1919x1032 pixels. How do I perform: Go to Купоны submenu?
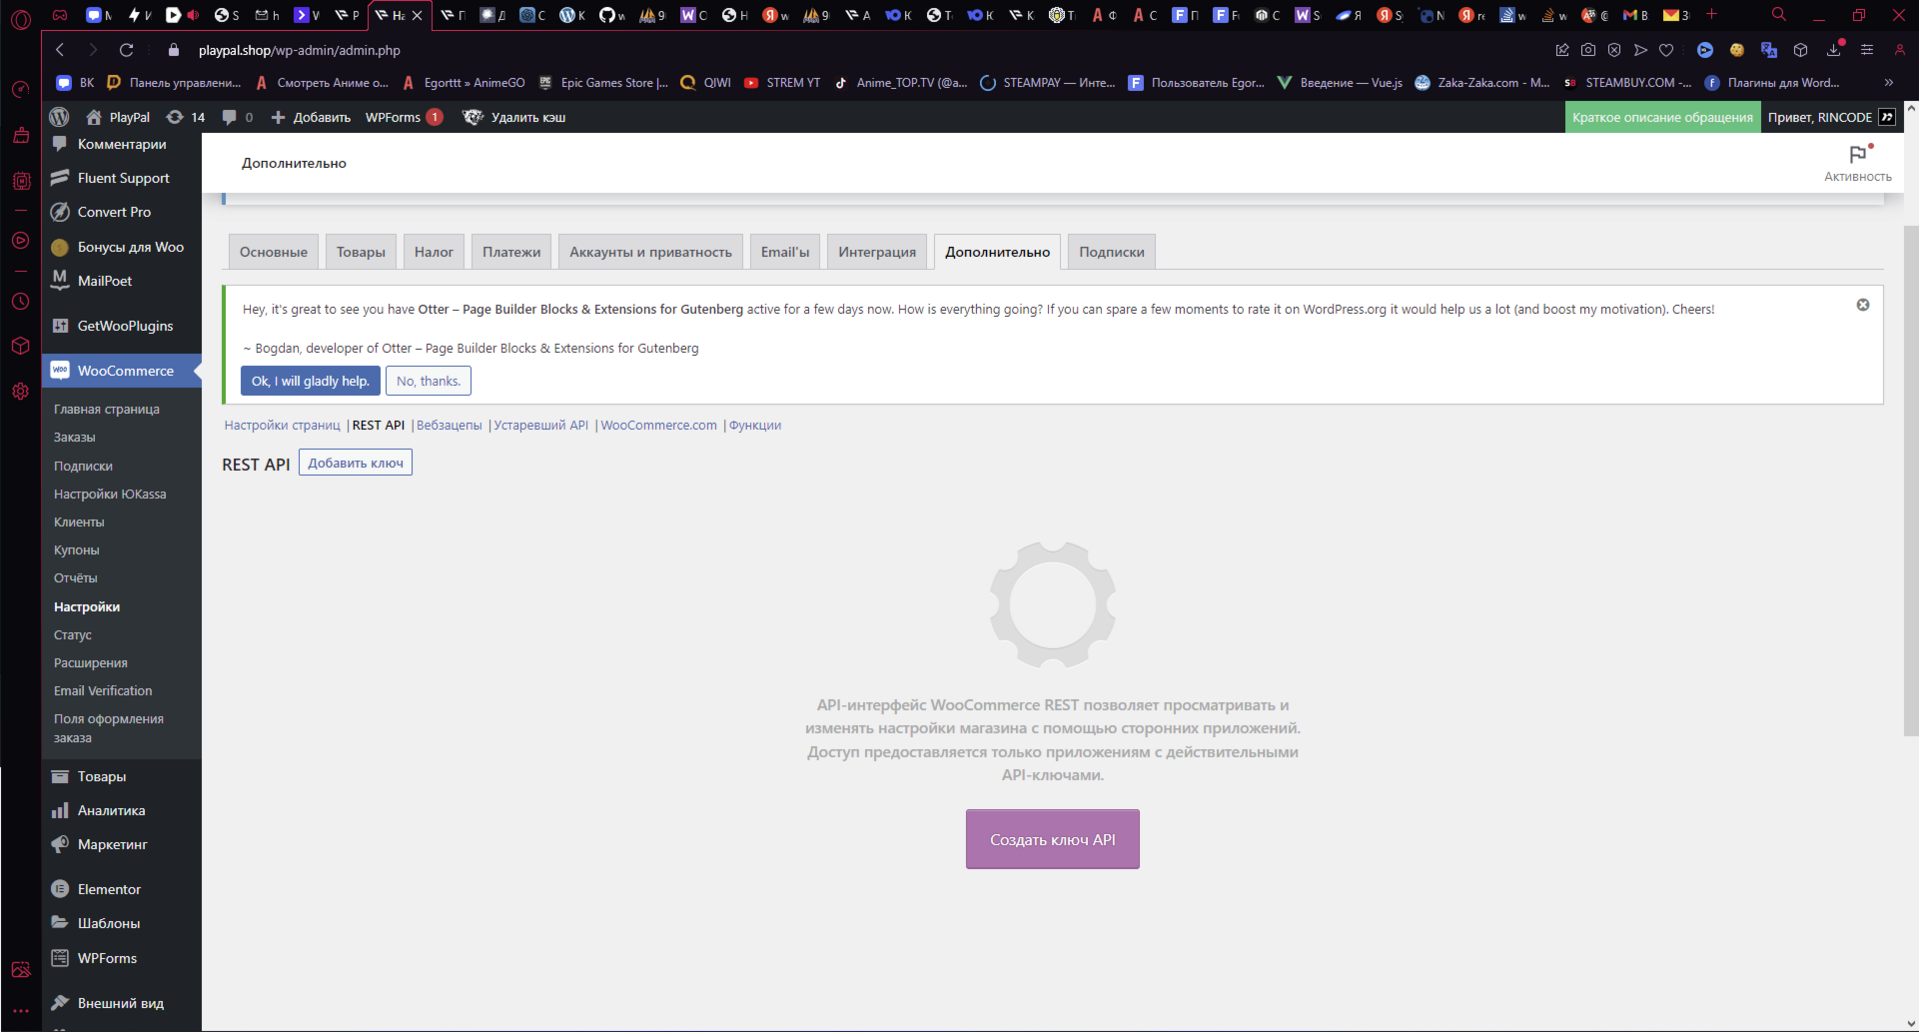(x=76, y=550)
